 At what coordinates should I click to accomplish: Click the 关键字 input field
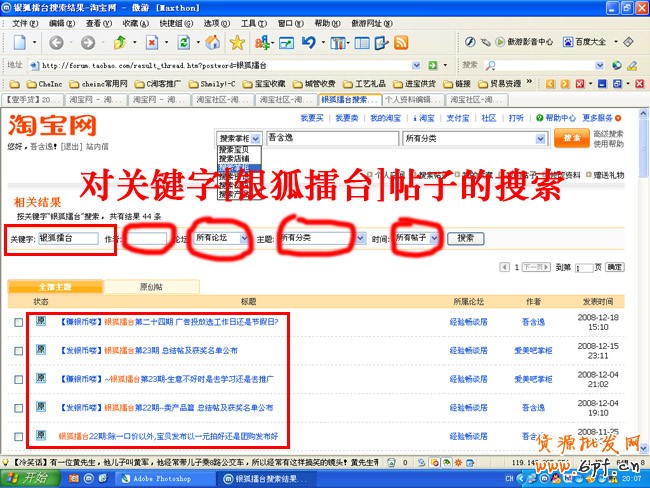pos(68,238)
